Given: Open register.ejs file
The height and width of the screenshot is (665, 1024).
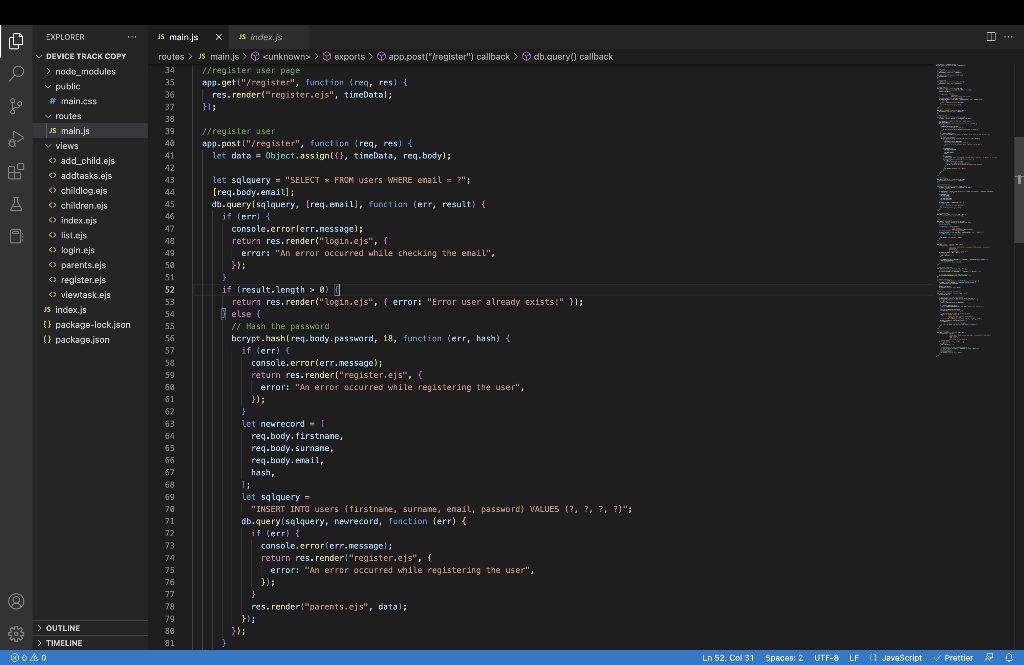Looking at the screenshot, I should (x=91, y=280).
